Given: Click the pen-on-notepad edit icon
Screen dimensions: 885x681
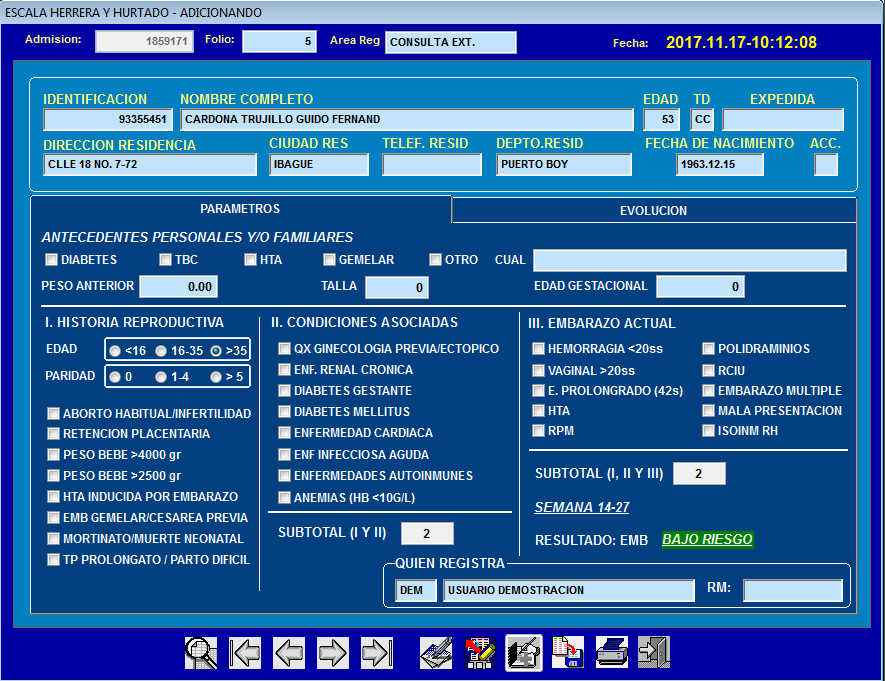Looking at the screenshot, I should click(x=436, y=653).
